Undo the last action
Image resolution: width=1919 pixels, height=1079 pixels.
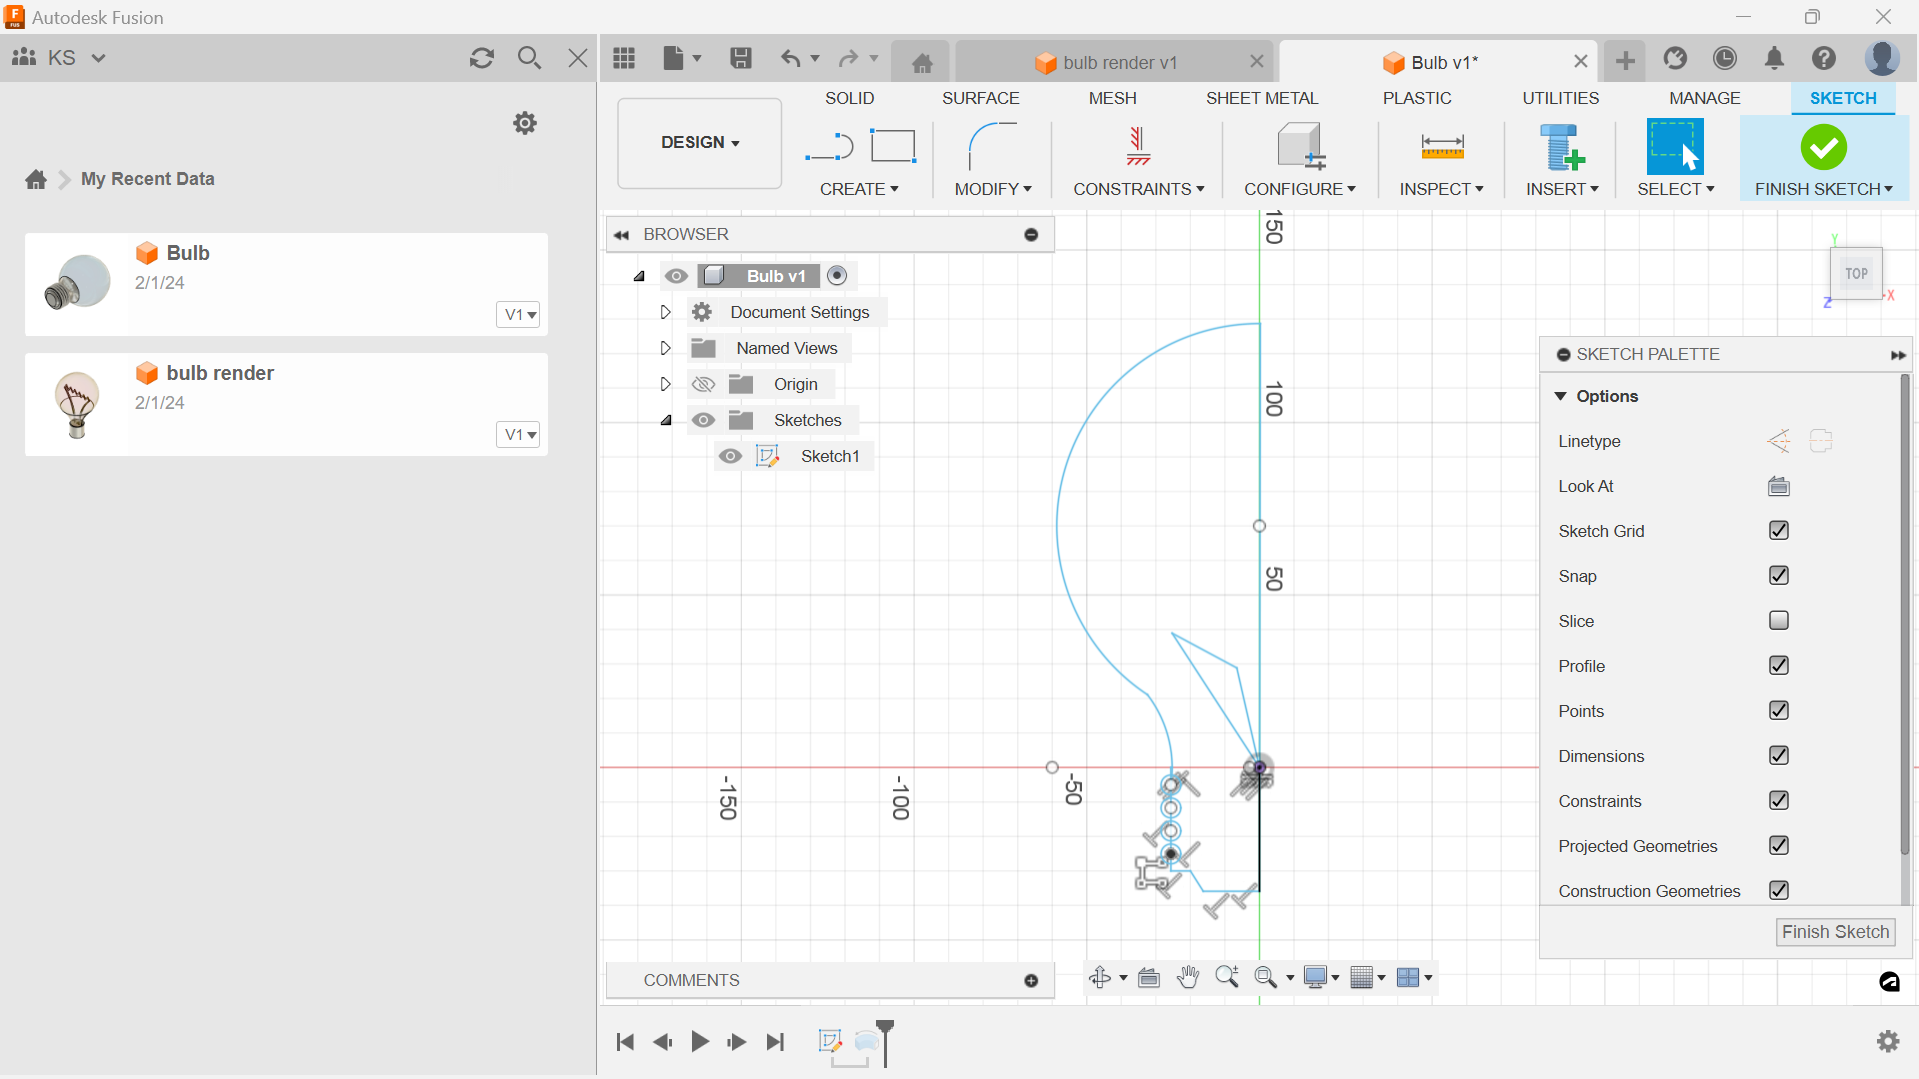[x=790, y=59]
